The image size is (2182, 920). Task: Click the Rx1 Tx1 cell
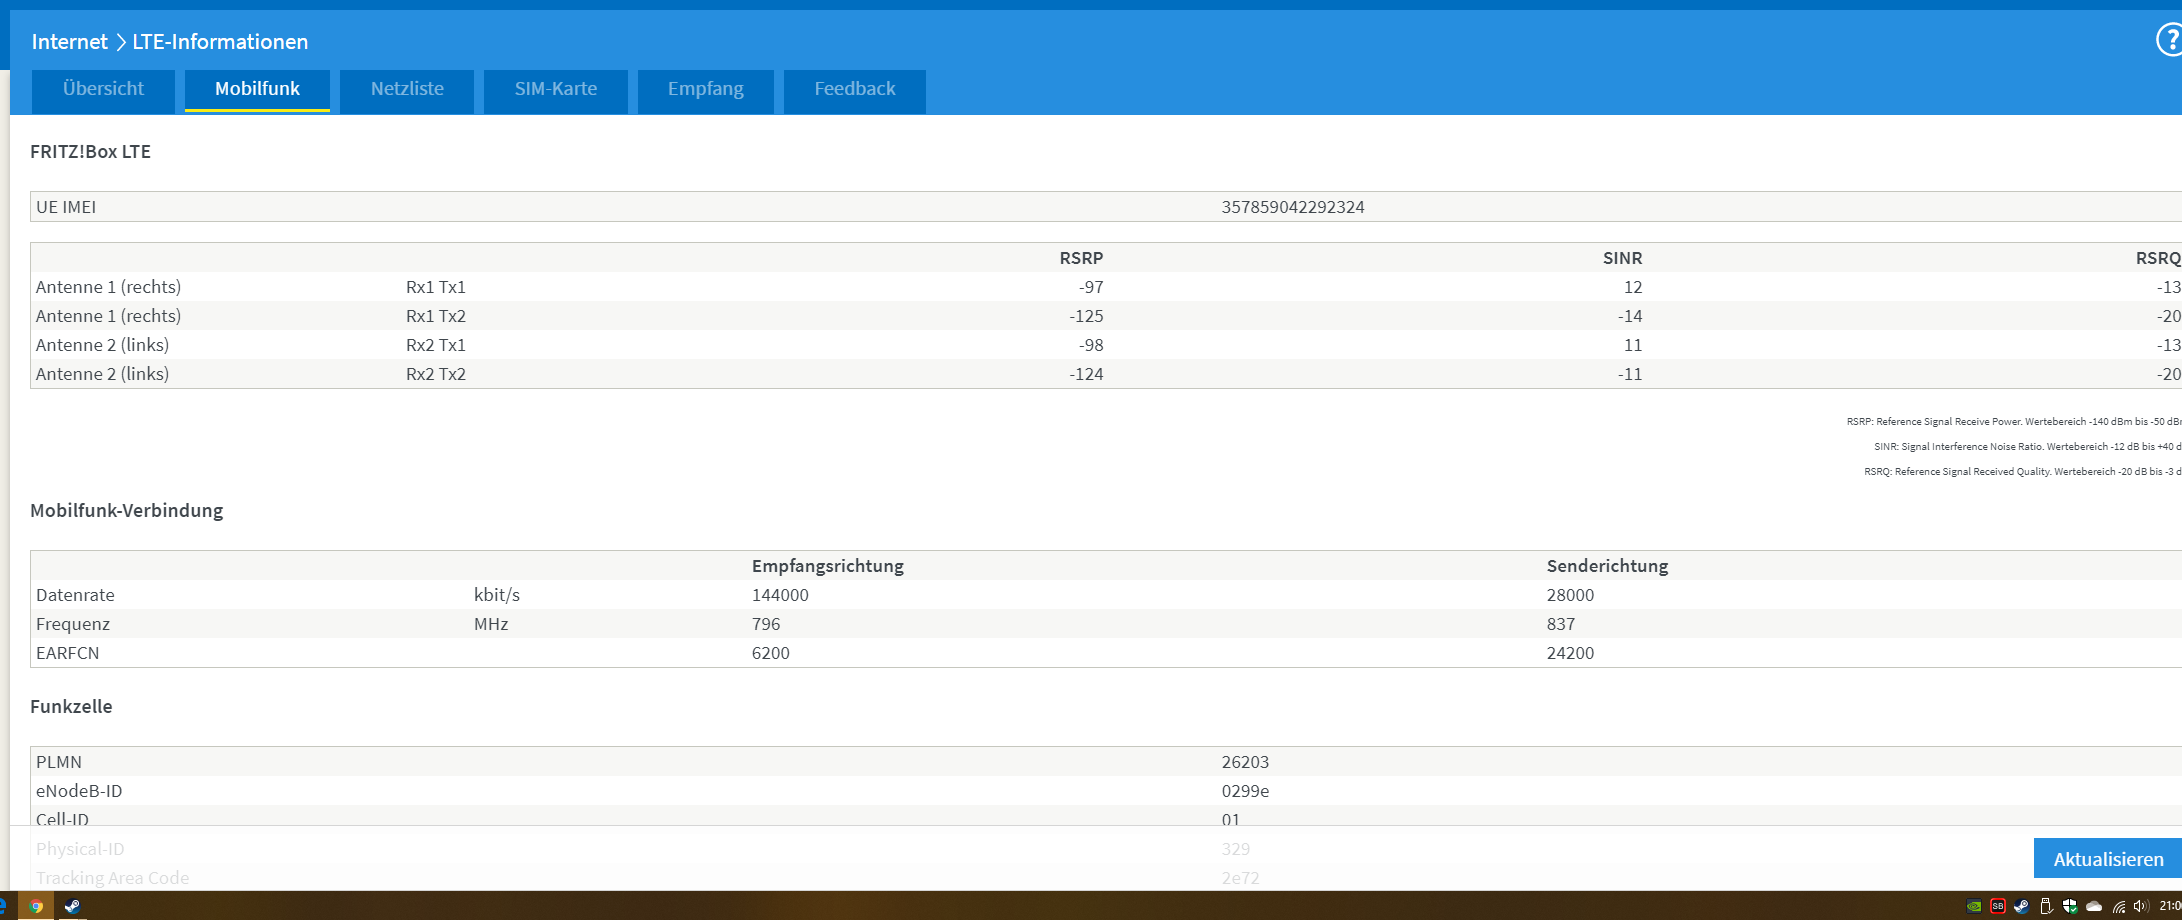tap(436, 287)
